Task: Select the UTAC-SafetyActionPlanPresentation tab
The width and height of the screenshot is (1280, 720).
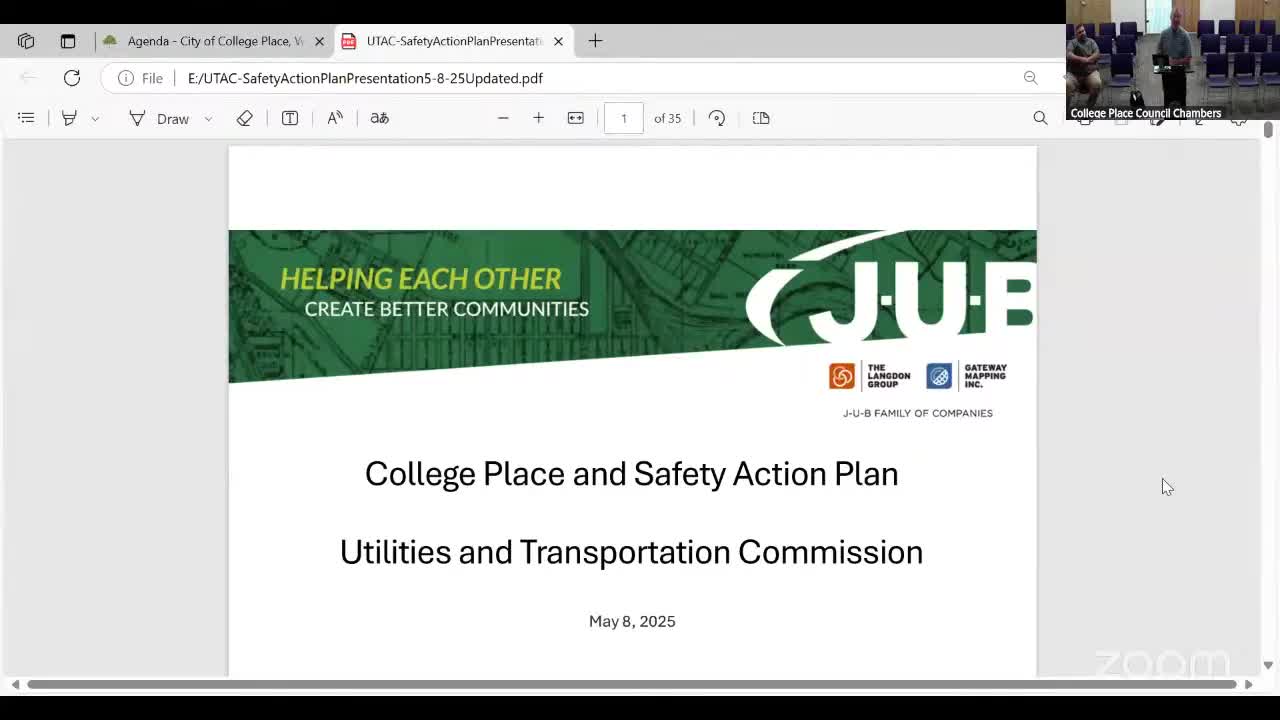Action: pyautogui.click(x=453, y=41)
